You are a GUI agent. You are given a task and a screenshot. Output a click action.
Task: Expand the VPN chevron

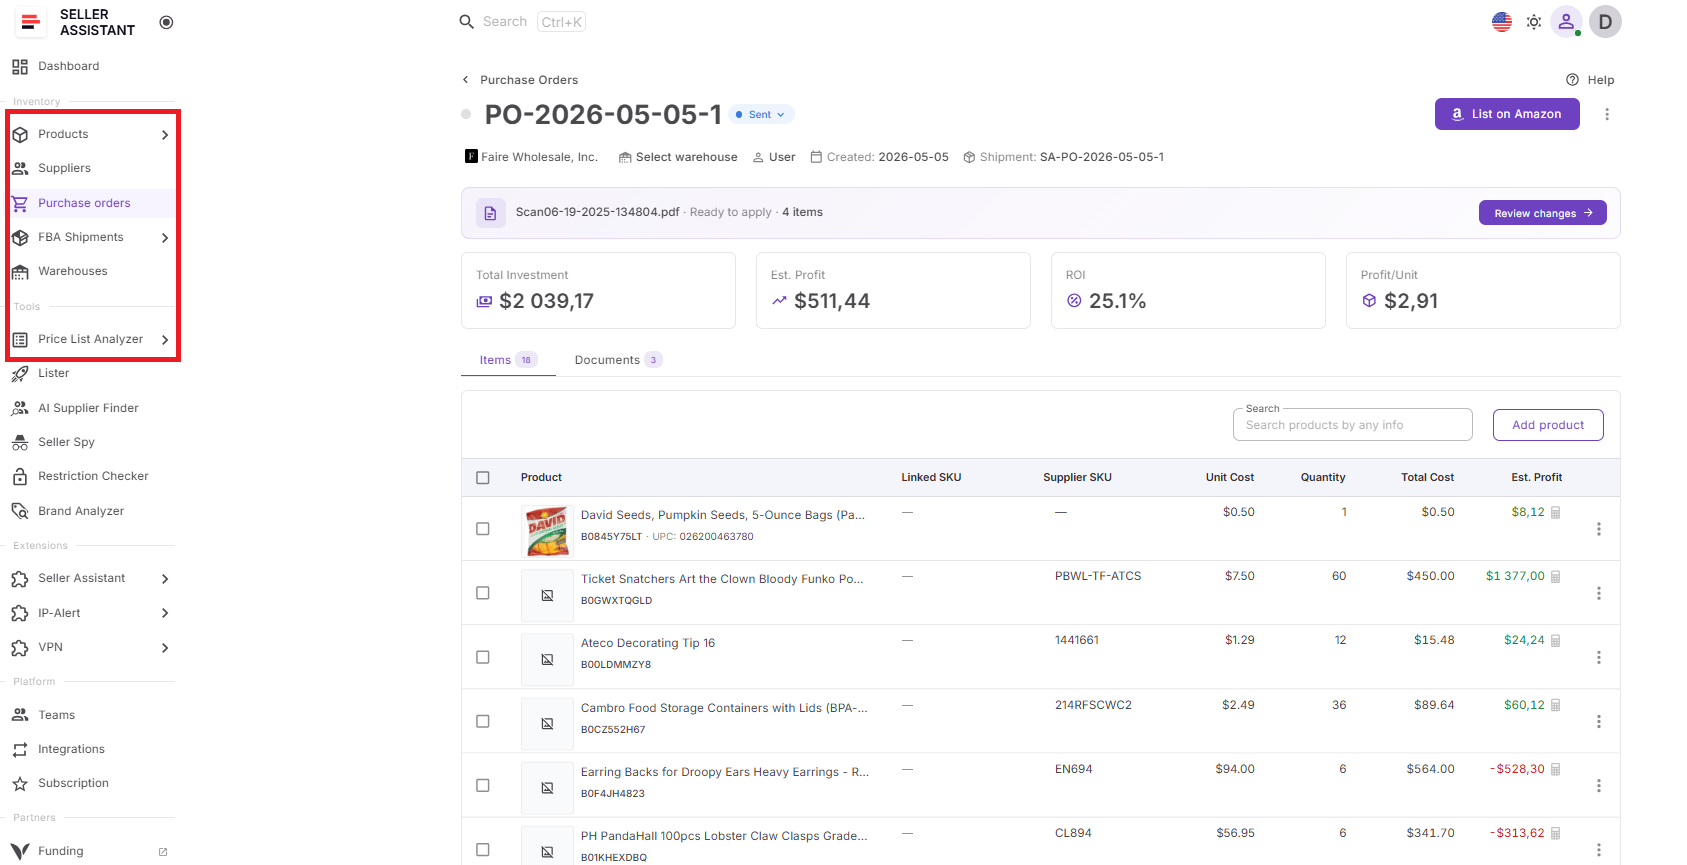coord(165,648)
